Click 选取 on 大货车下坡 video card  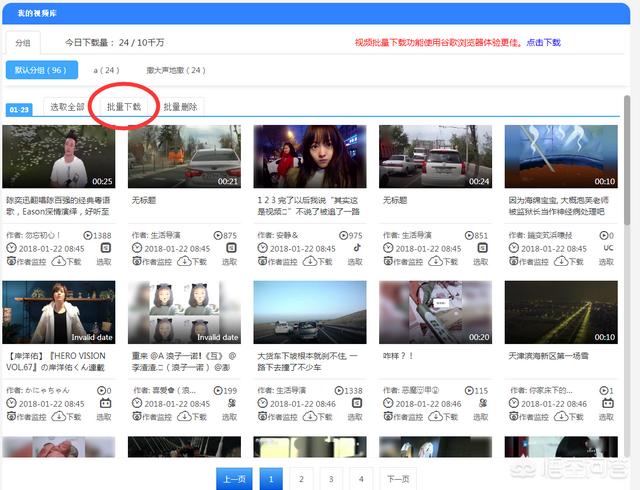tap(355, 417)
